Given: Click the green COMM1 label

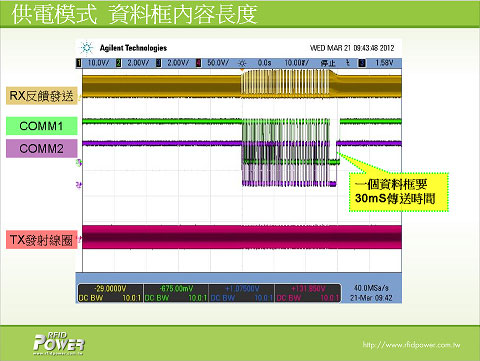Looking at the screenshot, I should click(42, 126).
